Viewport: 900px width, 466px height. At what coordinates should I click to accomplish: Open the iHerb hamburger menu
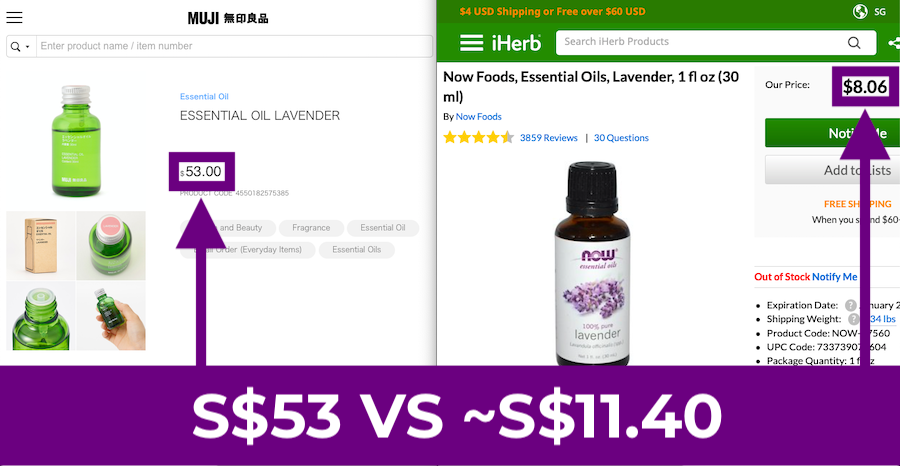point(471,42)
